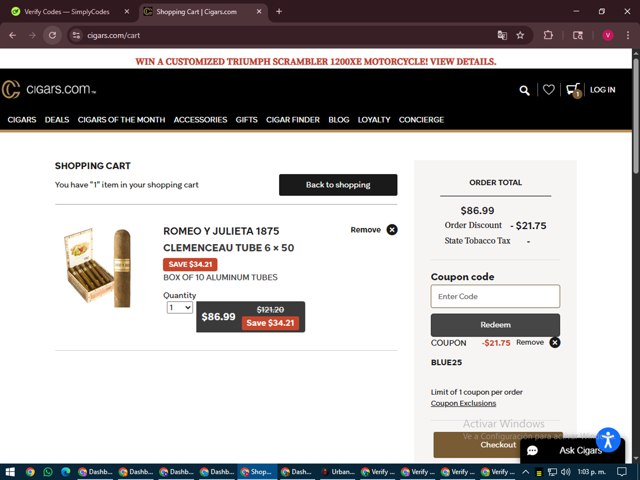Switch to the Shop taskbar window

coord(257,472)
